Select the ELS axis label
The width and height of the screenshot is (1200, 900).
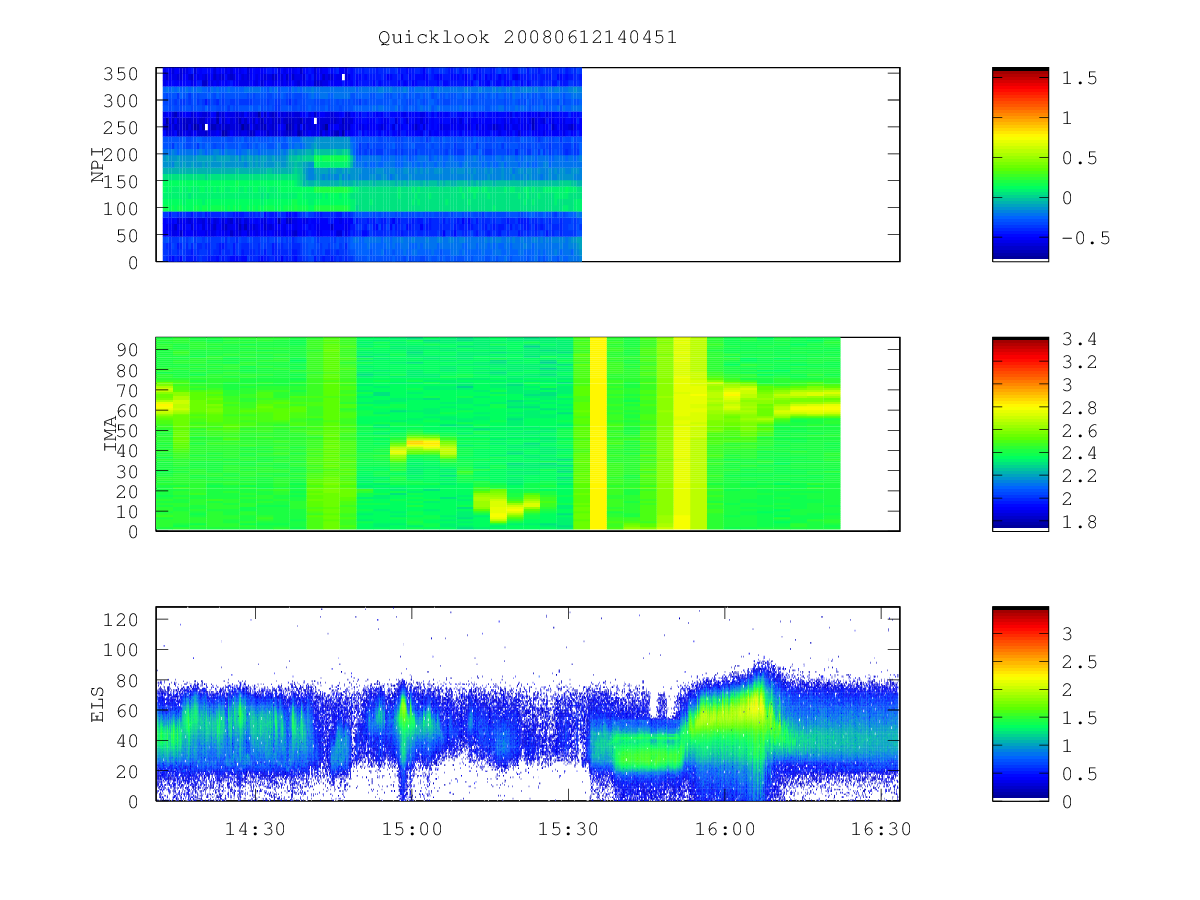(x=98, y=704)
